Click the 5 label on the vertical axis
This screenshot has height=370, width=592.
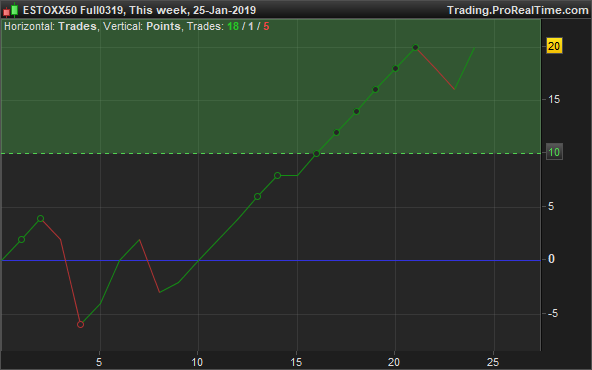551,207
